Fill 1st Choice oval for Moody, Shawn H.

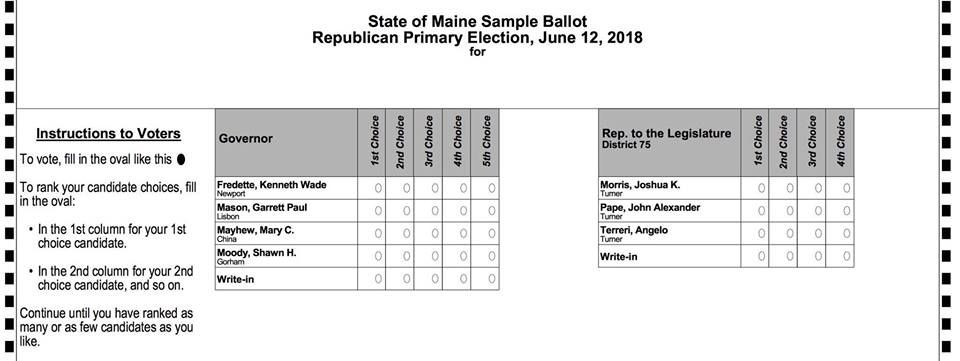point(378,256)
